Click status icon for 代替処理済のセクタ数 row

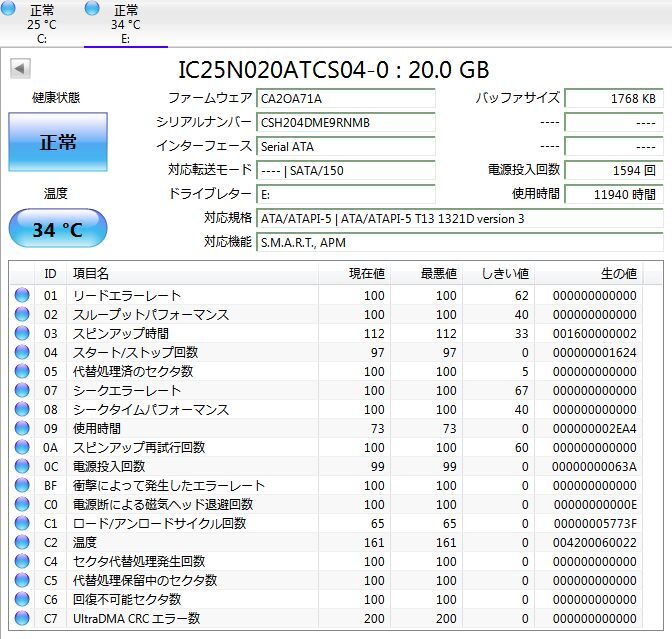click(x=22, y=372)
